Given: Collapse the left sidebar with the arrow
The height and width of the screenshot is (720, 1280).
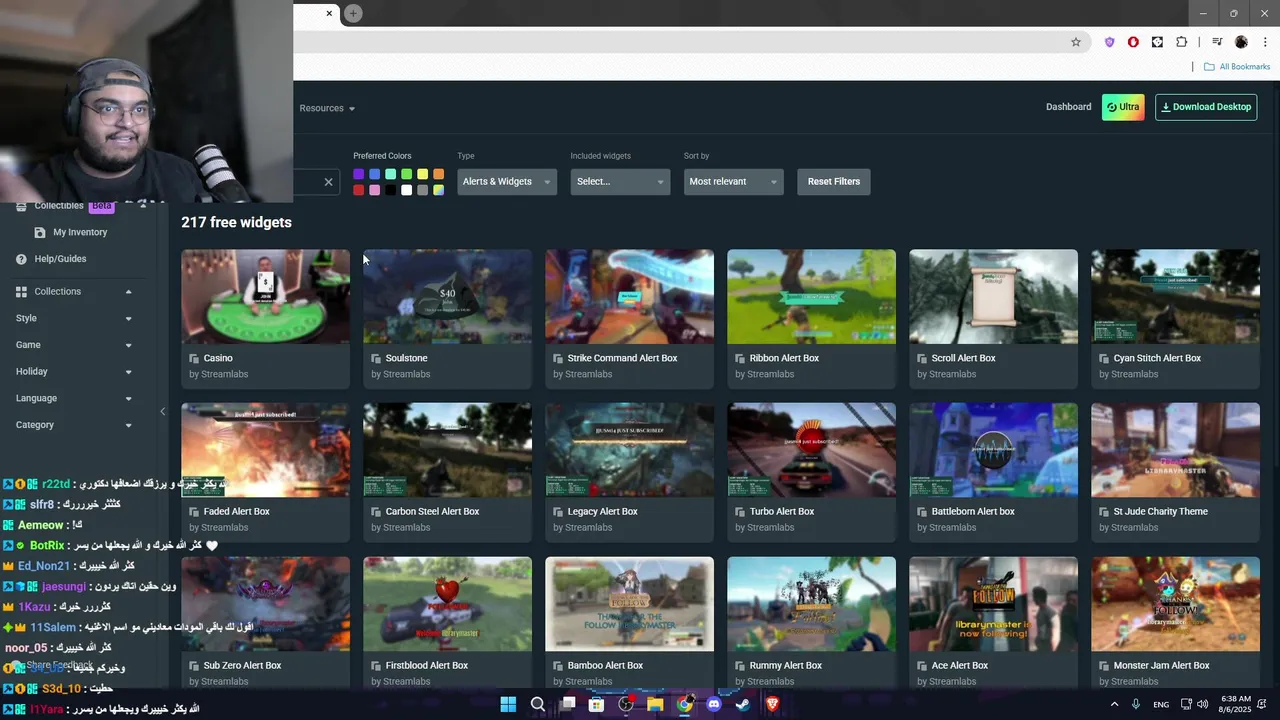Looking at the screenshot, I should [163, 411].
